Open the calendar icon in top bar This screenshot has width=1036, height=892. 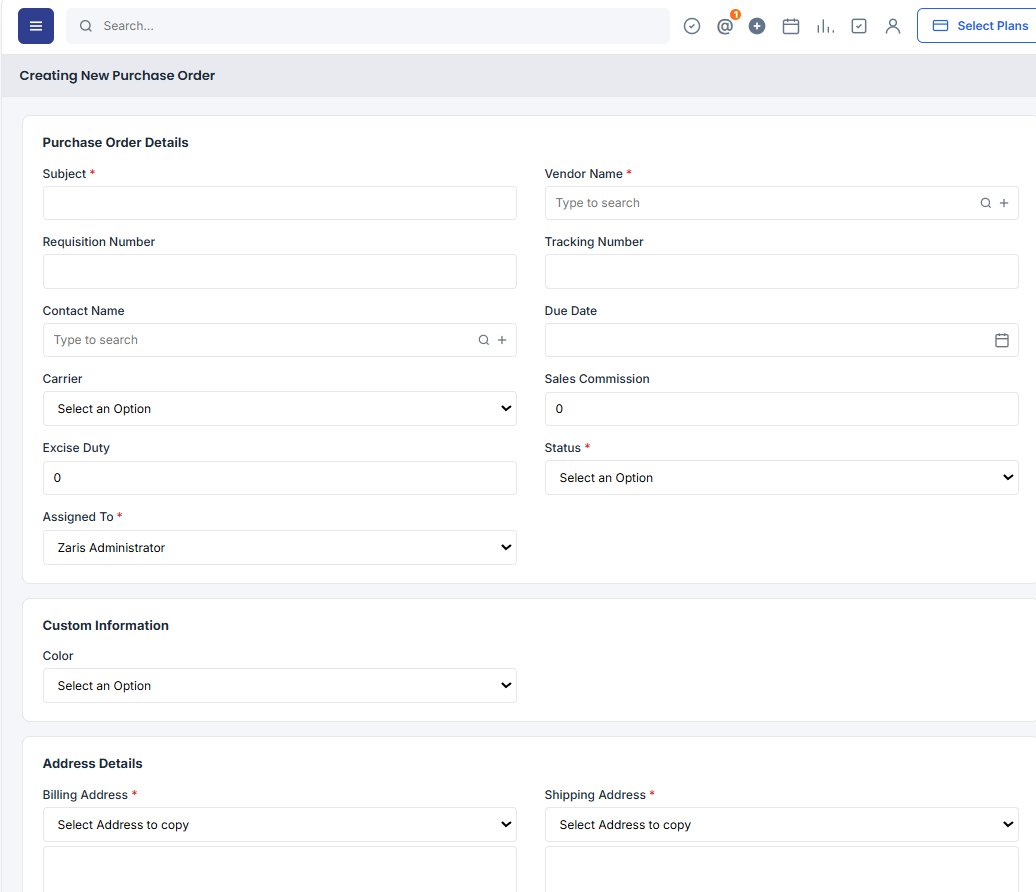tap(791, 26)
